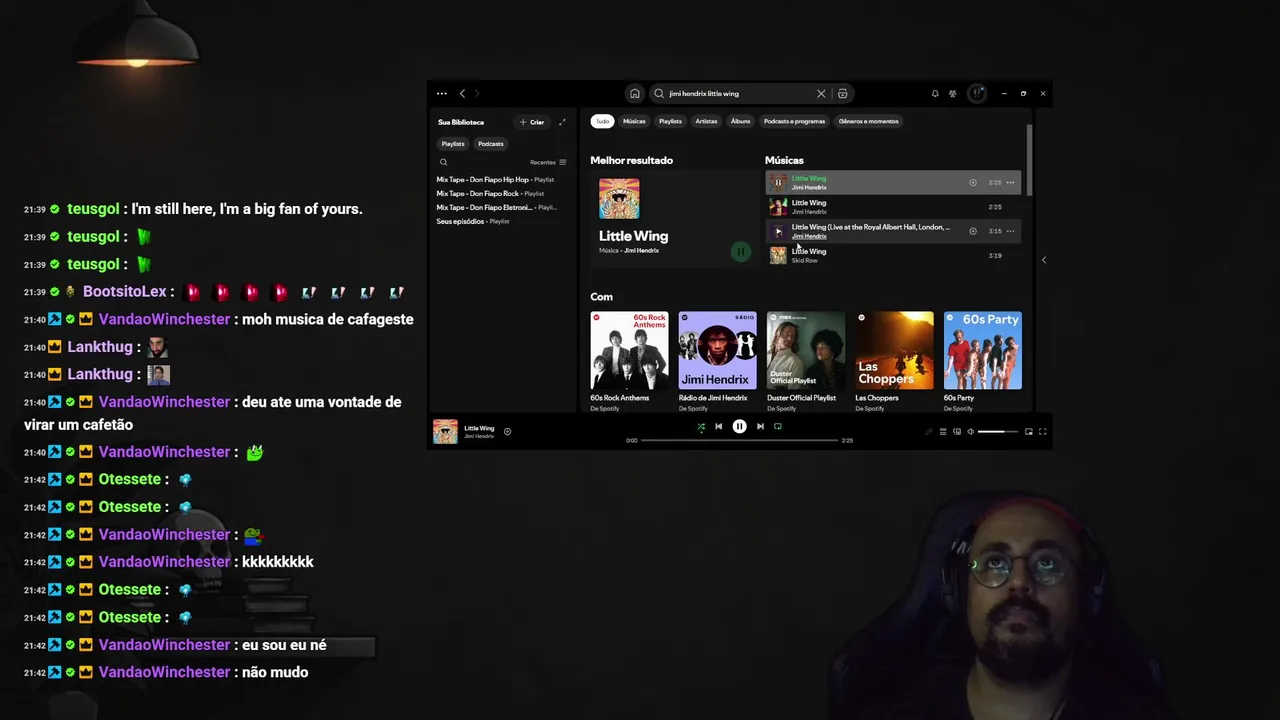Open the Las Choppers playlist card

click(x=894, y=362)
